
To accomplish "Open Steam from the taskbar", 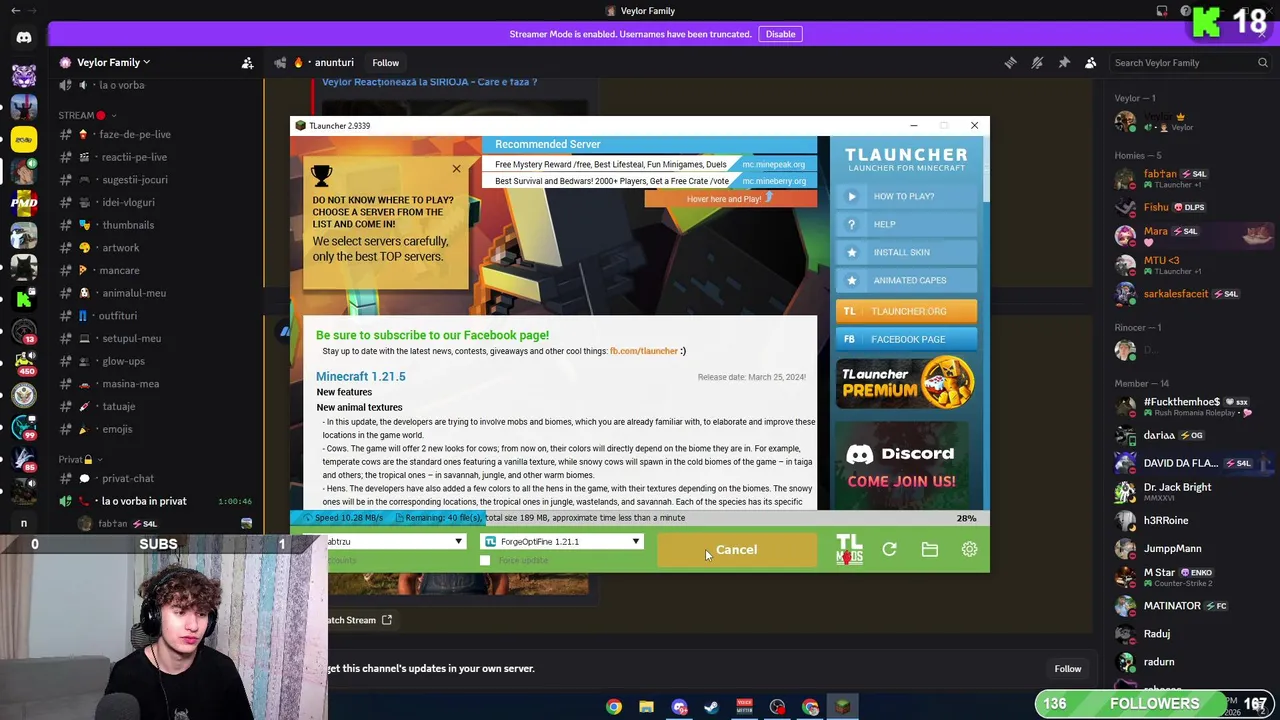I will point(712,707).
